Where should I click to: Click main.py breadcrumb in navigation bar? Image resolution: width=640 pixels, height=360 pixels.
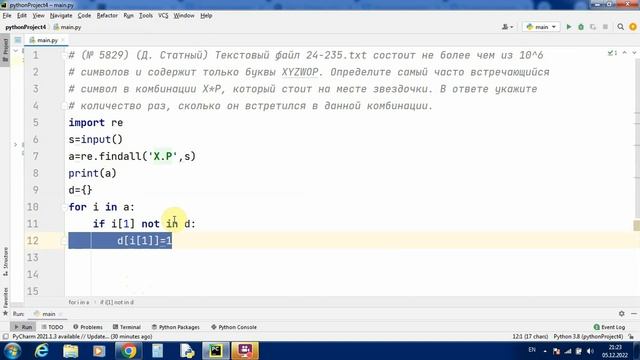68,27
